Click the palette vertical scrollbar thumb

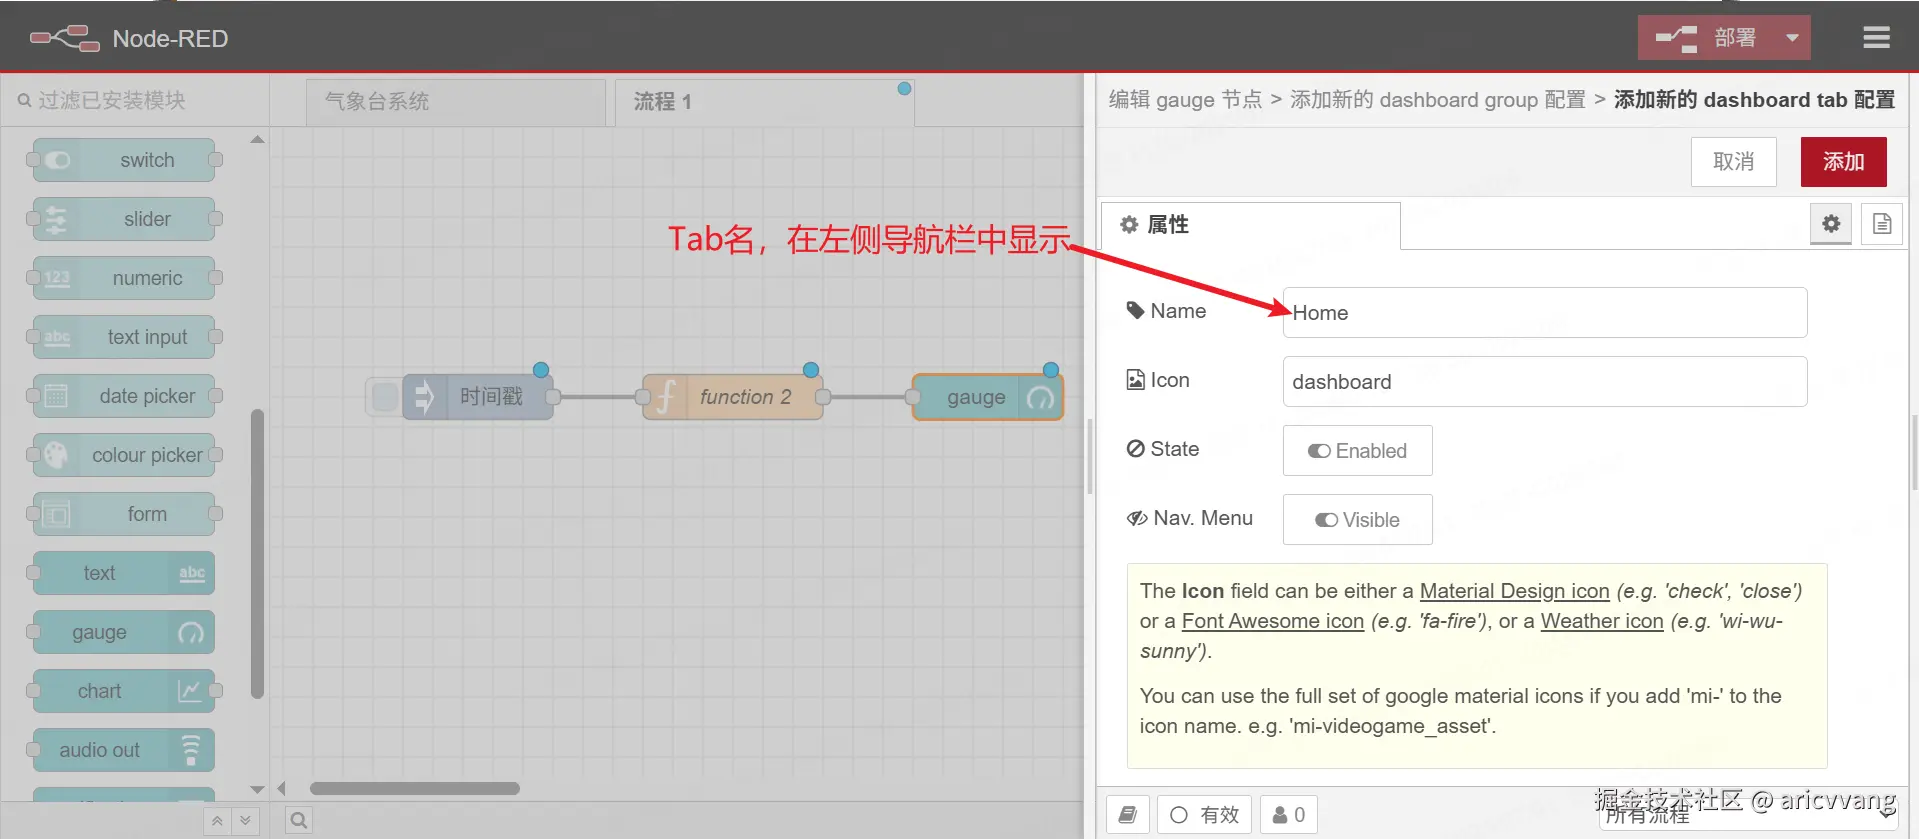(x=257, y=553)
